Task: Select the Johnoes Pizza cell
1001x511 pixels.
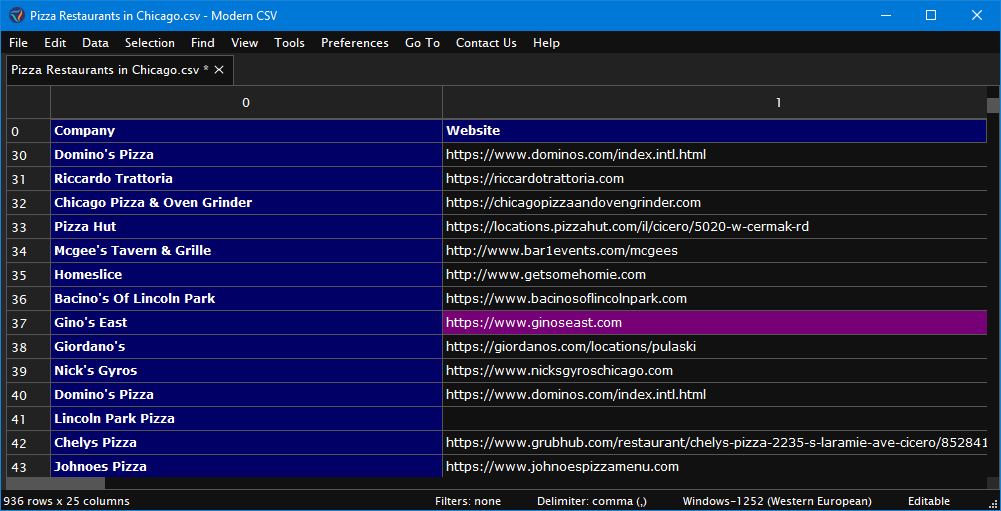Action: [246, 466]
